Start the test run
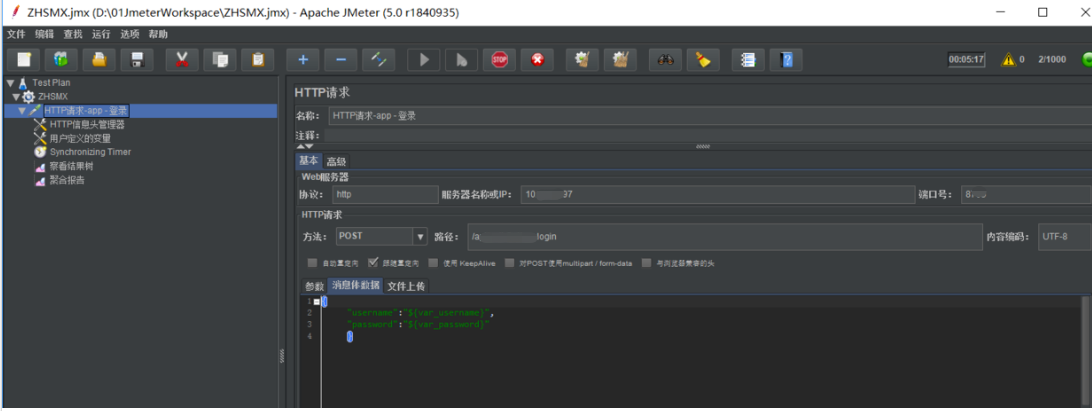Viewport: 1092px width, 411px height. (423, 60)
